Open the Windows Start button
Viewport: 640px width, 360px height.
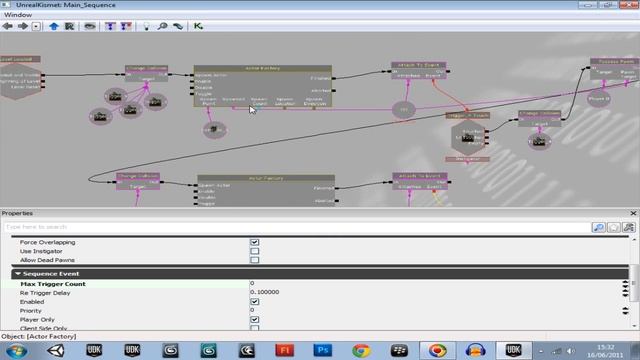click(17, 351)
